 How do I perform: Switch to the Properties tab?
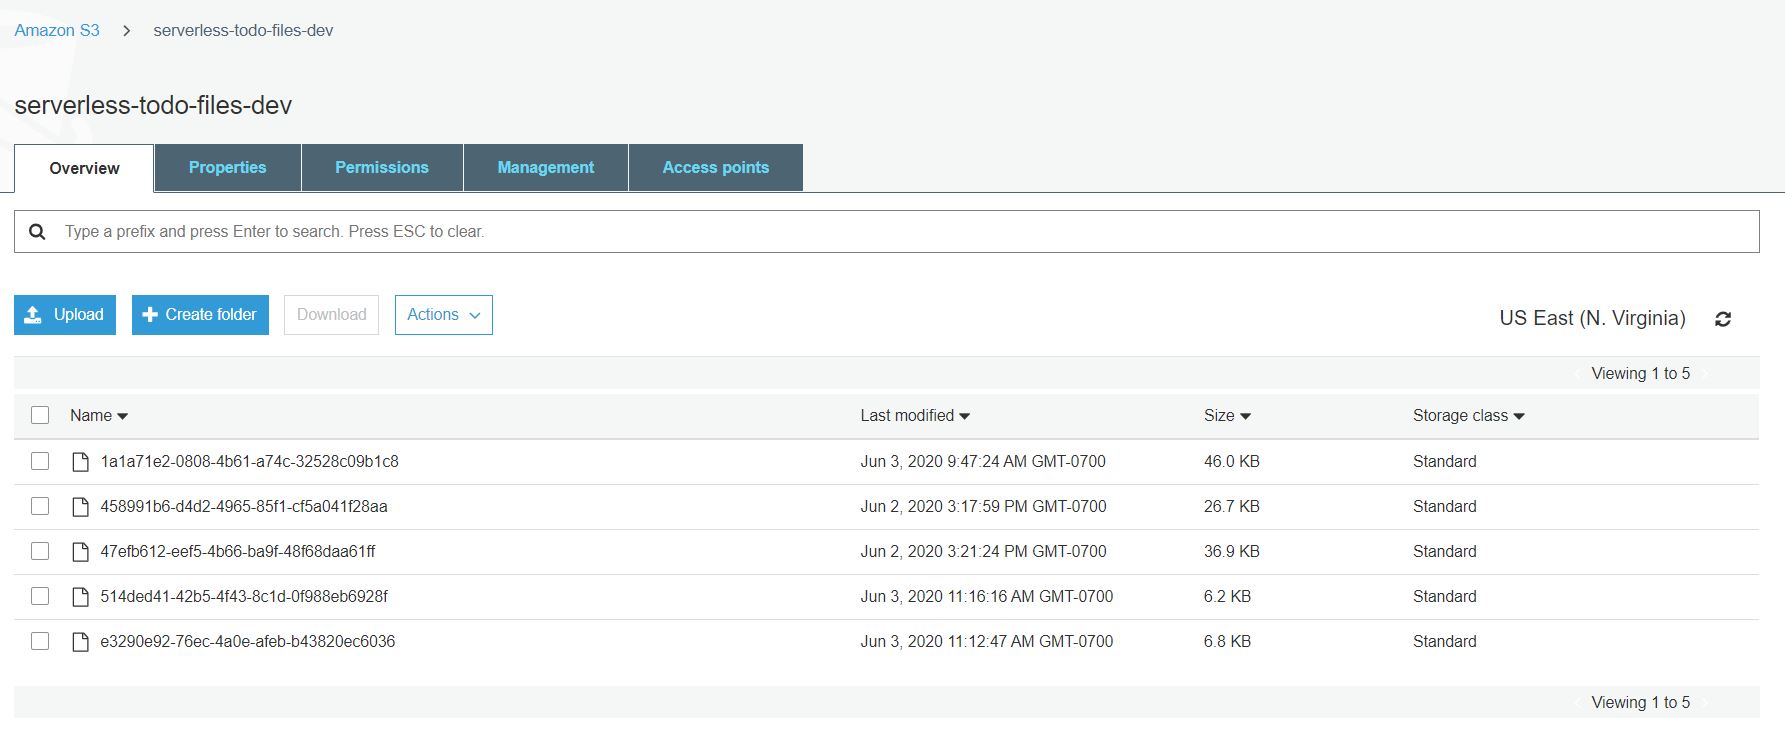coord(227,167)
